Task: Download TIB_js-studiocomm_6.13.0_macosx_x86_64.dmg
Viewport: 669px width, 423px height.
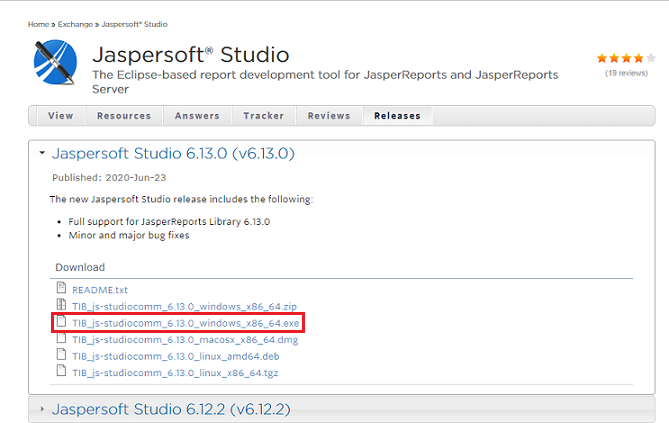Action: click(185, 340)
